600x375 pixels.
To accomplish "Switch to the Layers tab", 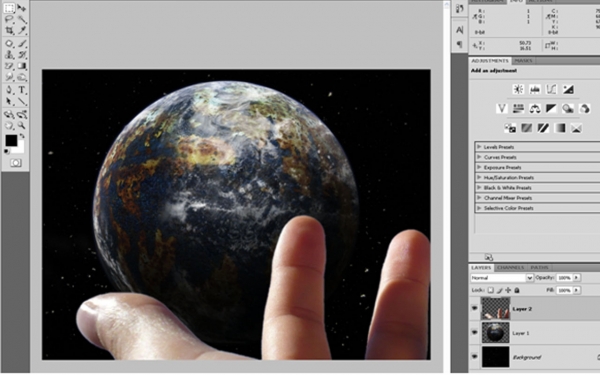I will [481, 267].
